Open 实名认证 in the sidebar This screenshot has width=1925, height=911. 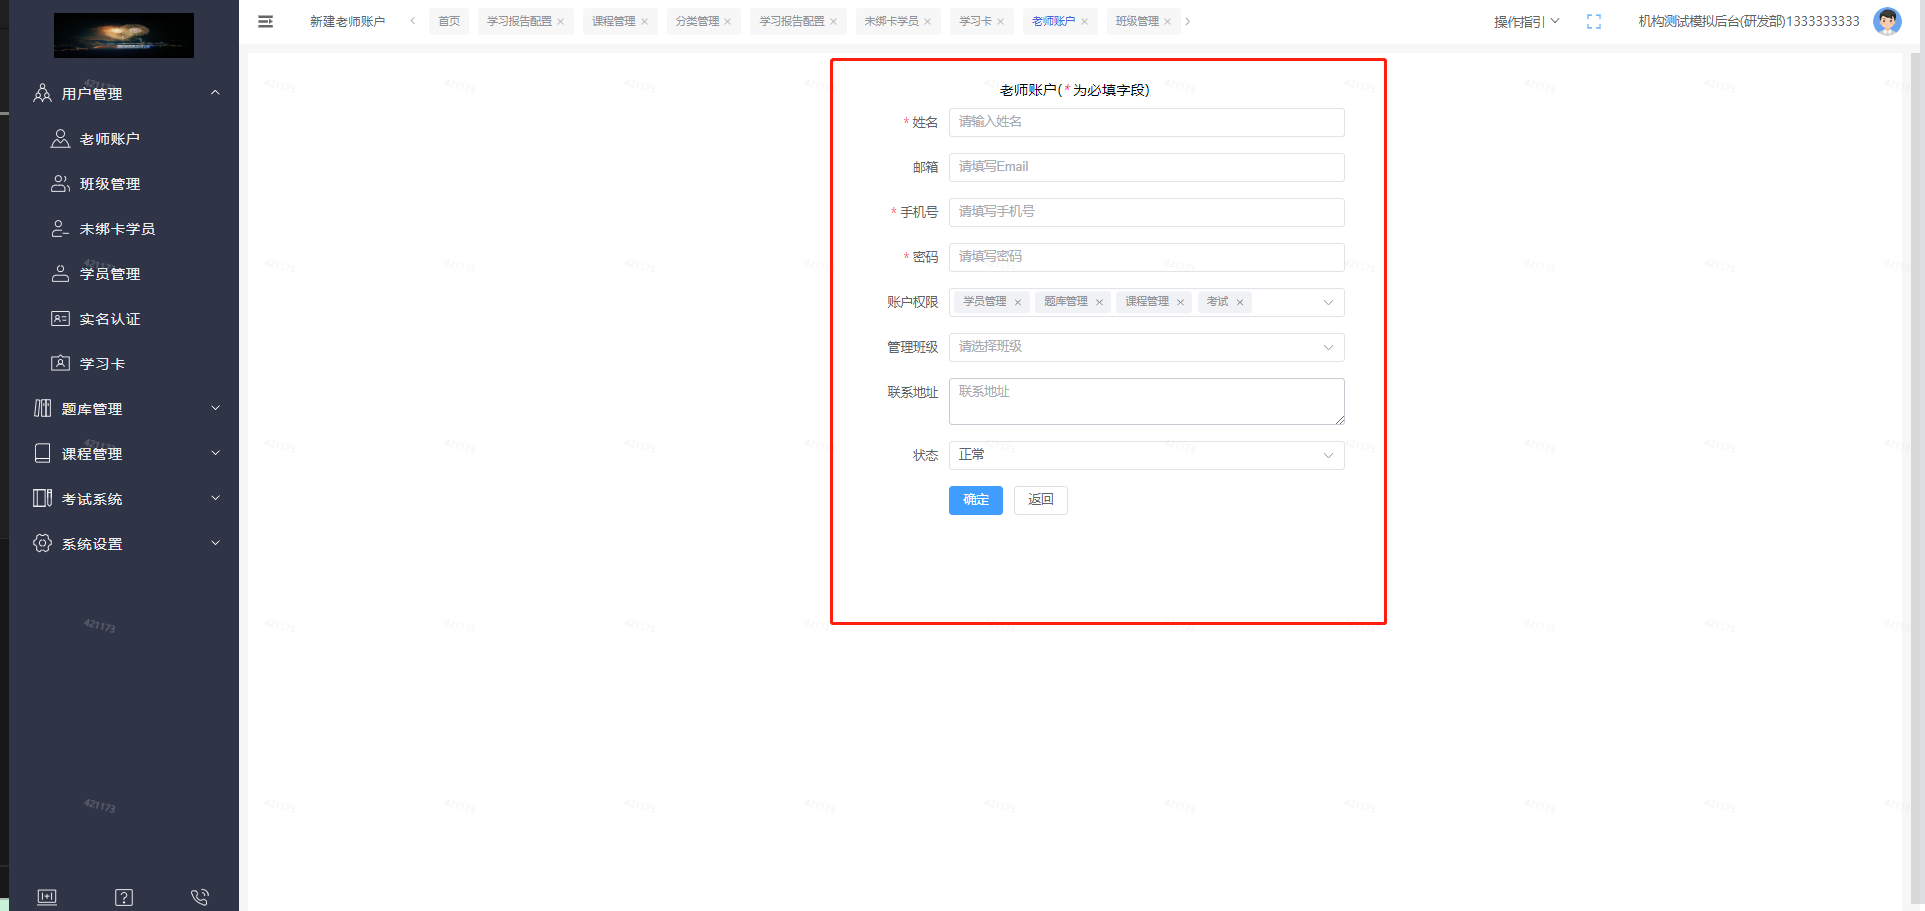point(124,319)
